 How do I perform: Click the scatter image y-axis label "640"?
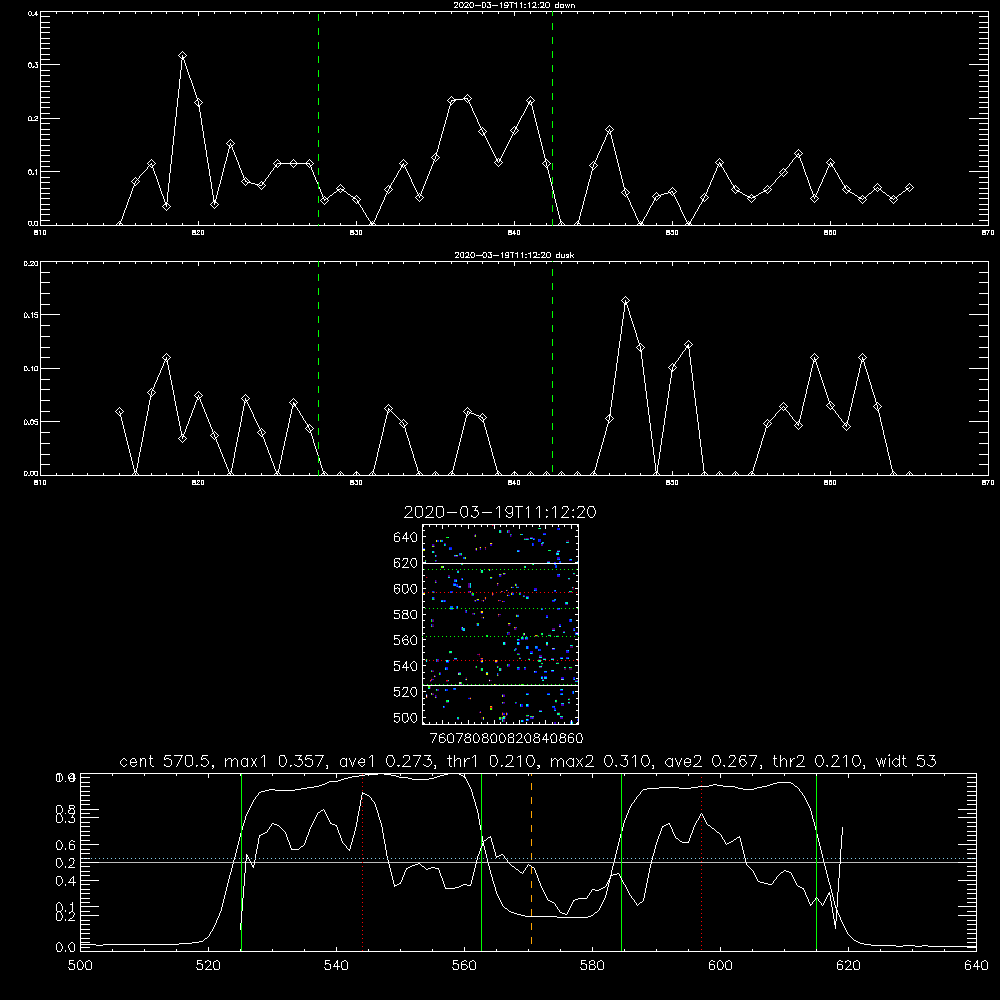coord(406,538)
